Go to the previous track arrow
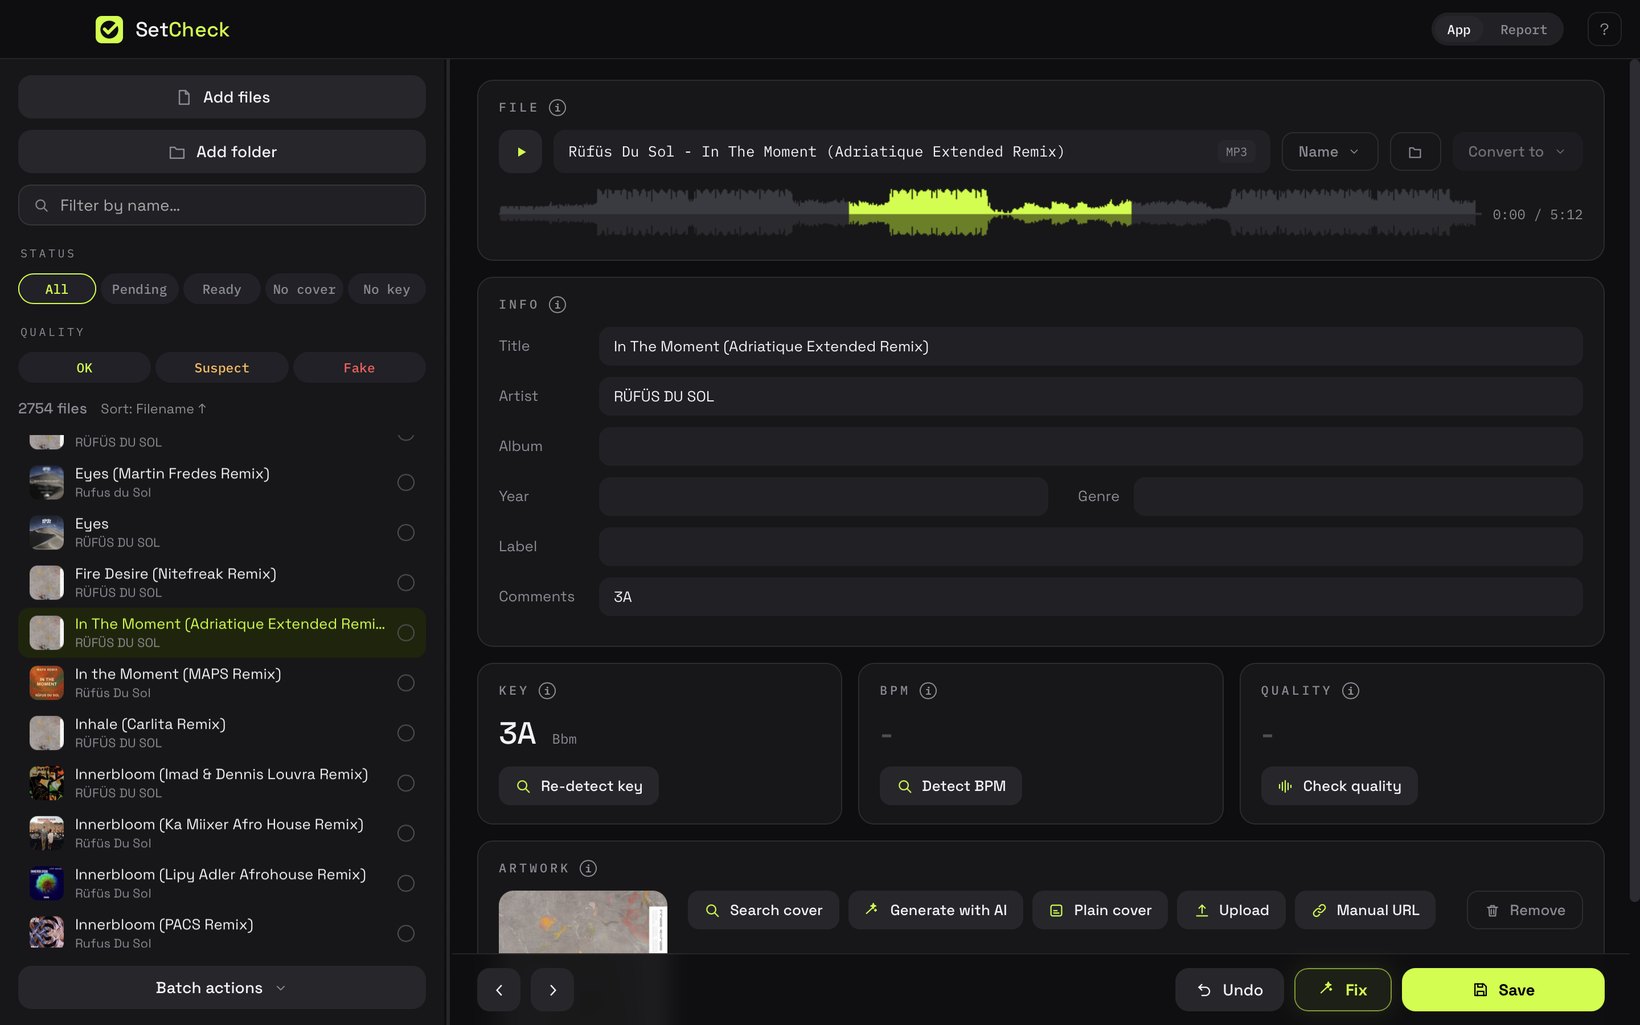The width and height of the screenshot is (1640, 1025). click(x=499, y=990)
